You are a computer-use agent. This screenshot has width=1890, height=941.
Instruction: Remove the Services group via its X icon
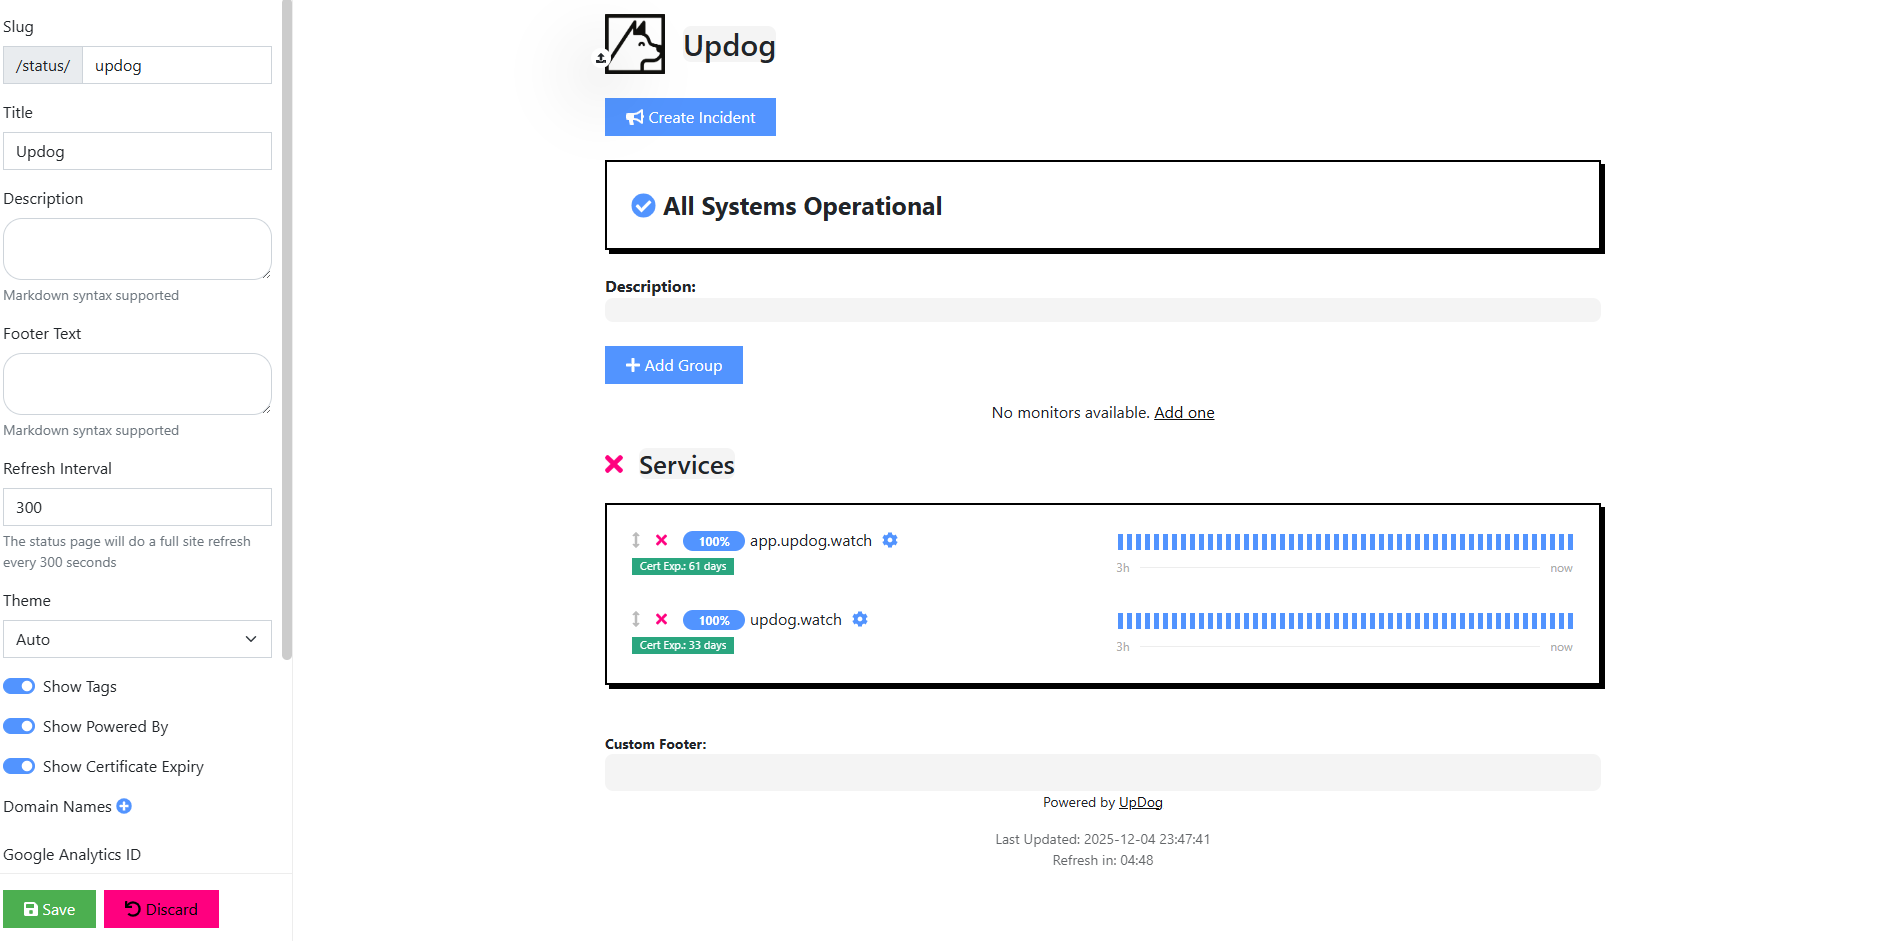pos(615,464)
